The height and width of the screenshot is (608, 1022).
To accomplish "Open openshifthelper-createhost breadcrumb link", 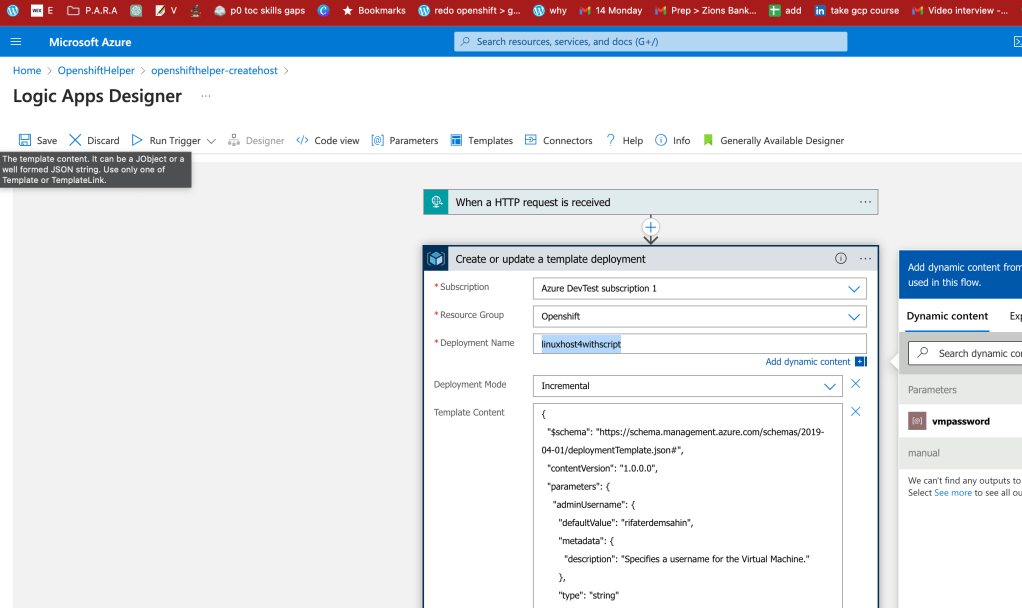I will (x=214, y=70).
